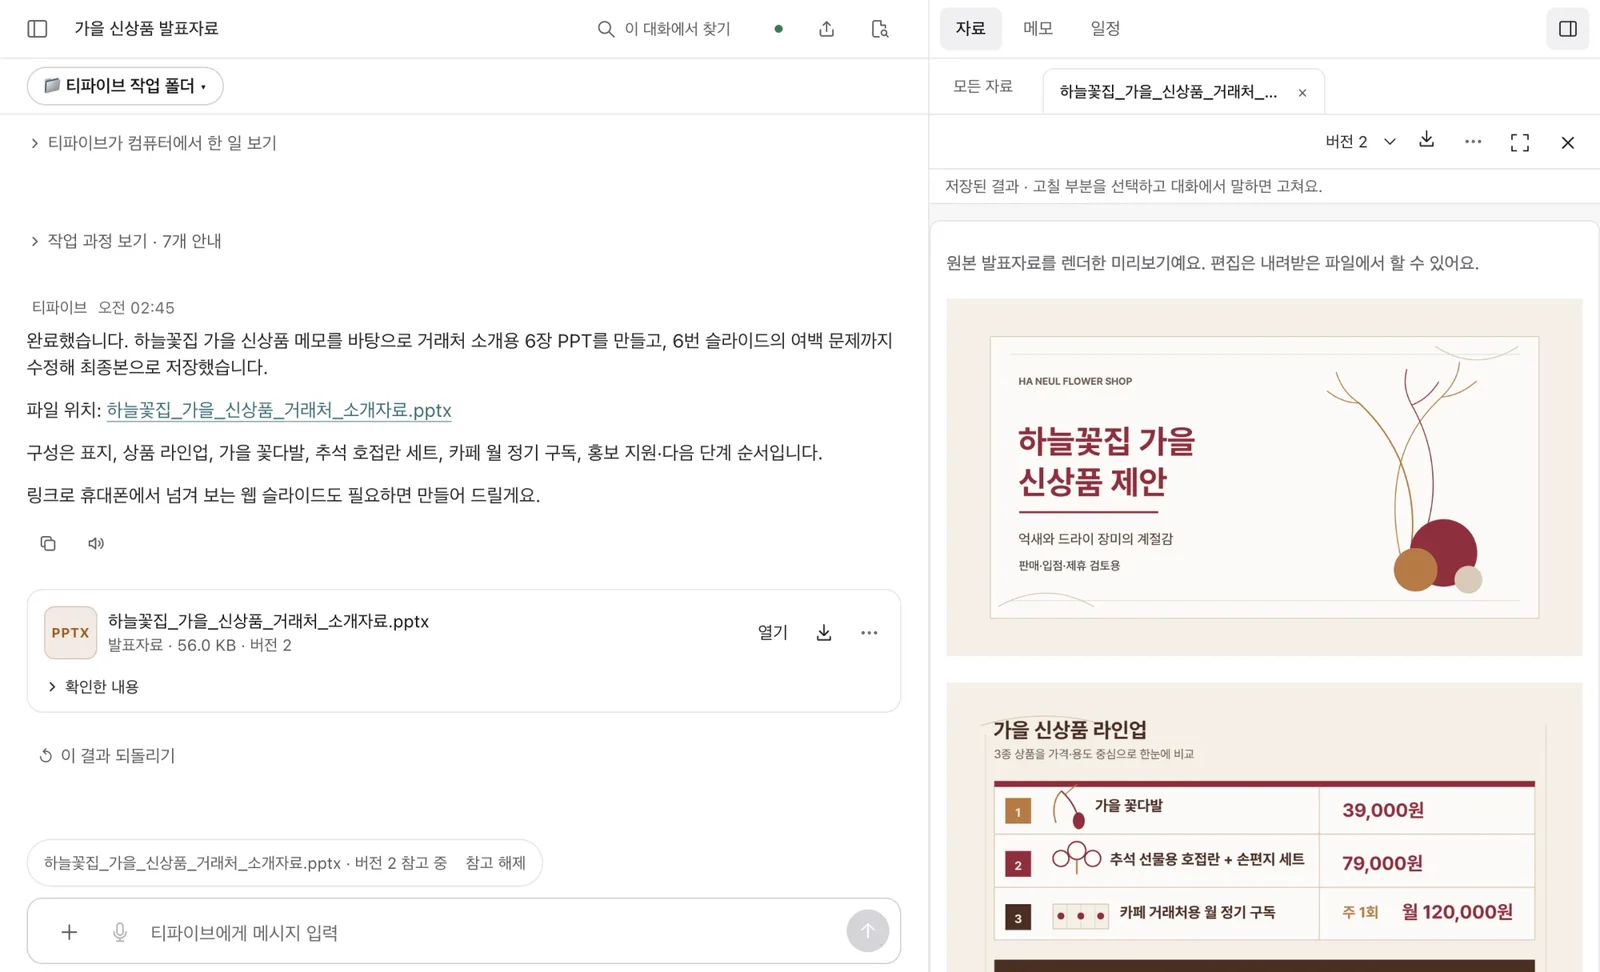This screenshot has height=972, width=1600.
Task: Click the 티파이브 오전 02:45 timestamp
Action: tap(103, 308)
